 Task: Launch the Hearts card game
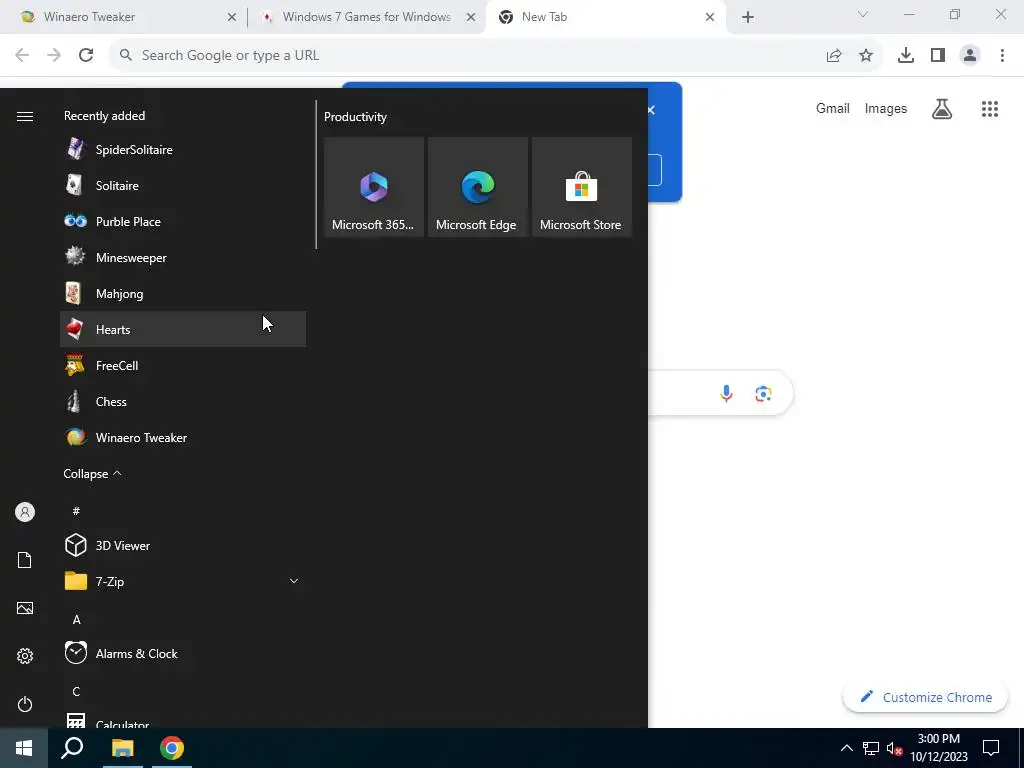(x=183, y=329)
